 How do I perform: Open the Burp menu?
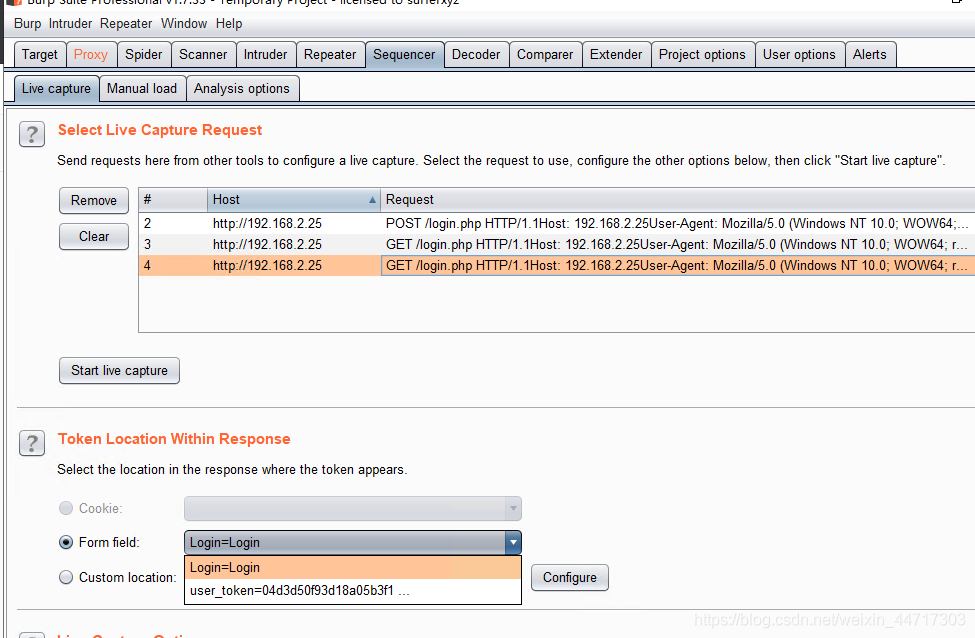click(x=27, y=24)
